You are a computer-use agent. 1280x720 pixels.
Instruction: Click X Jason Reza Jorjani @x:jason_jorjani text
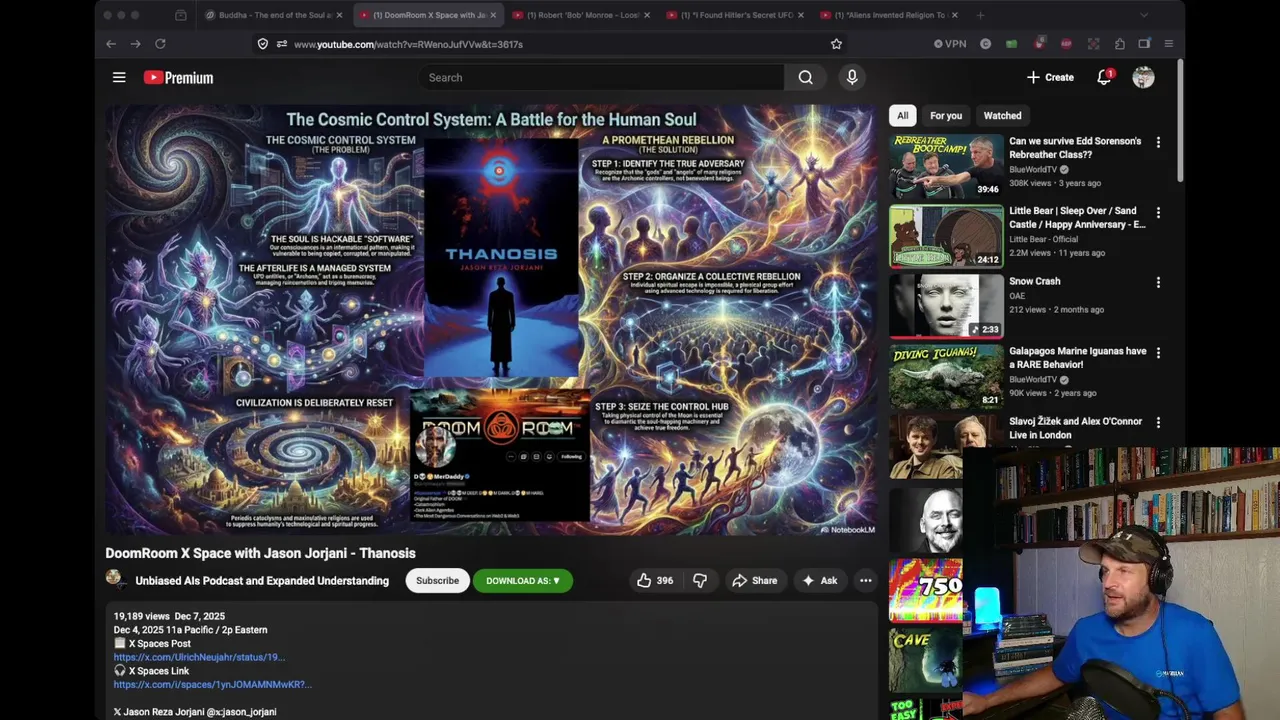point(194,712)
